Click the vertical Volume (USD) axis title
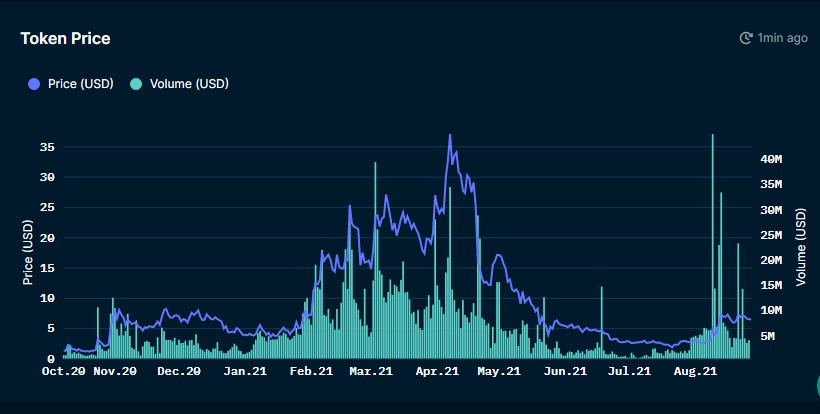 [x=801, y=247]
